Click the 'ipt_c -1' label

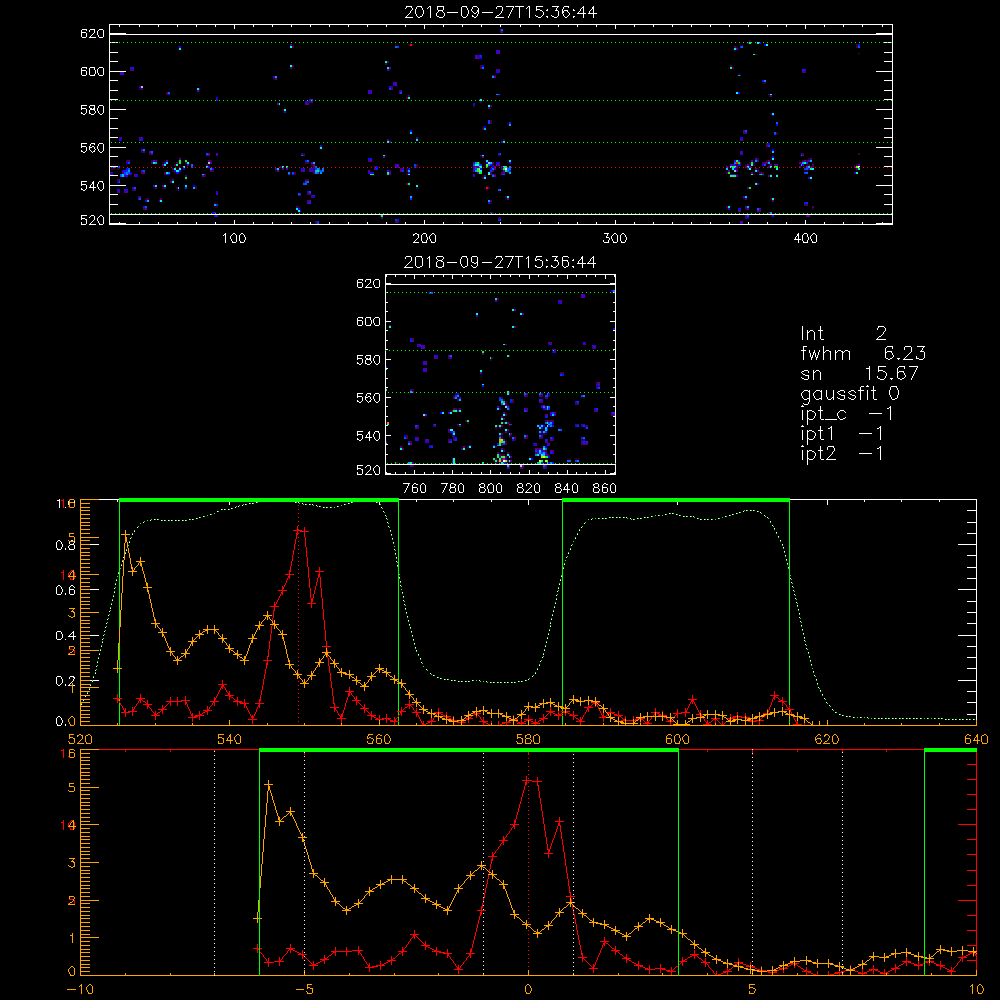click(847, 414)
